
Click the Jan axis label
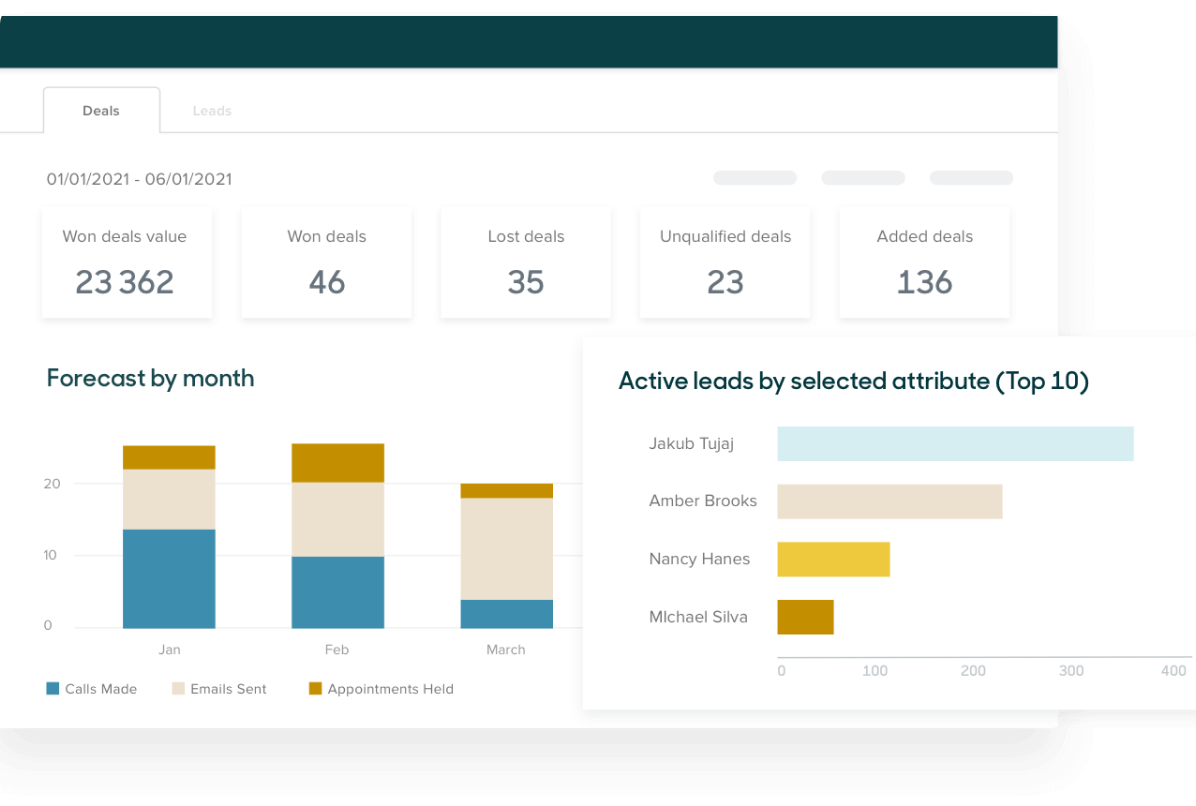coord(169,650)
